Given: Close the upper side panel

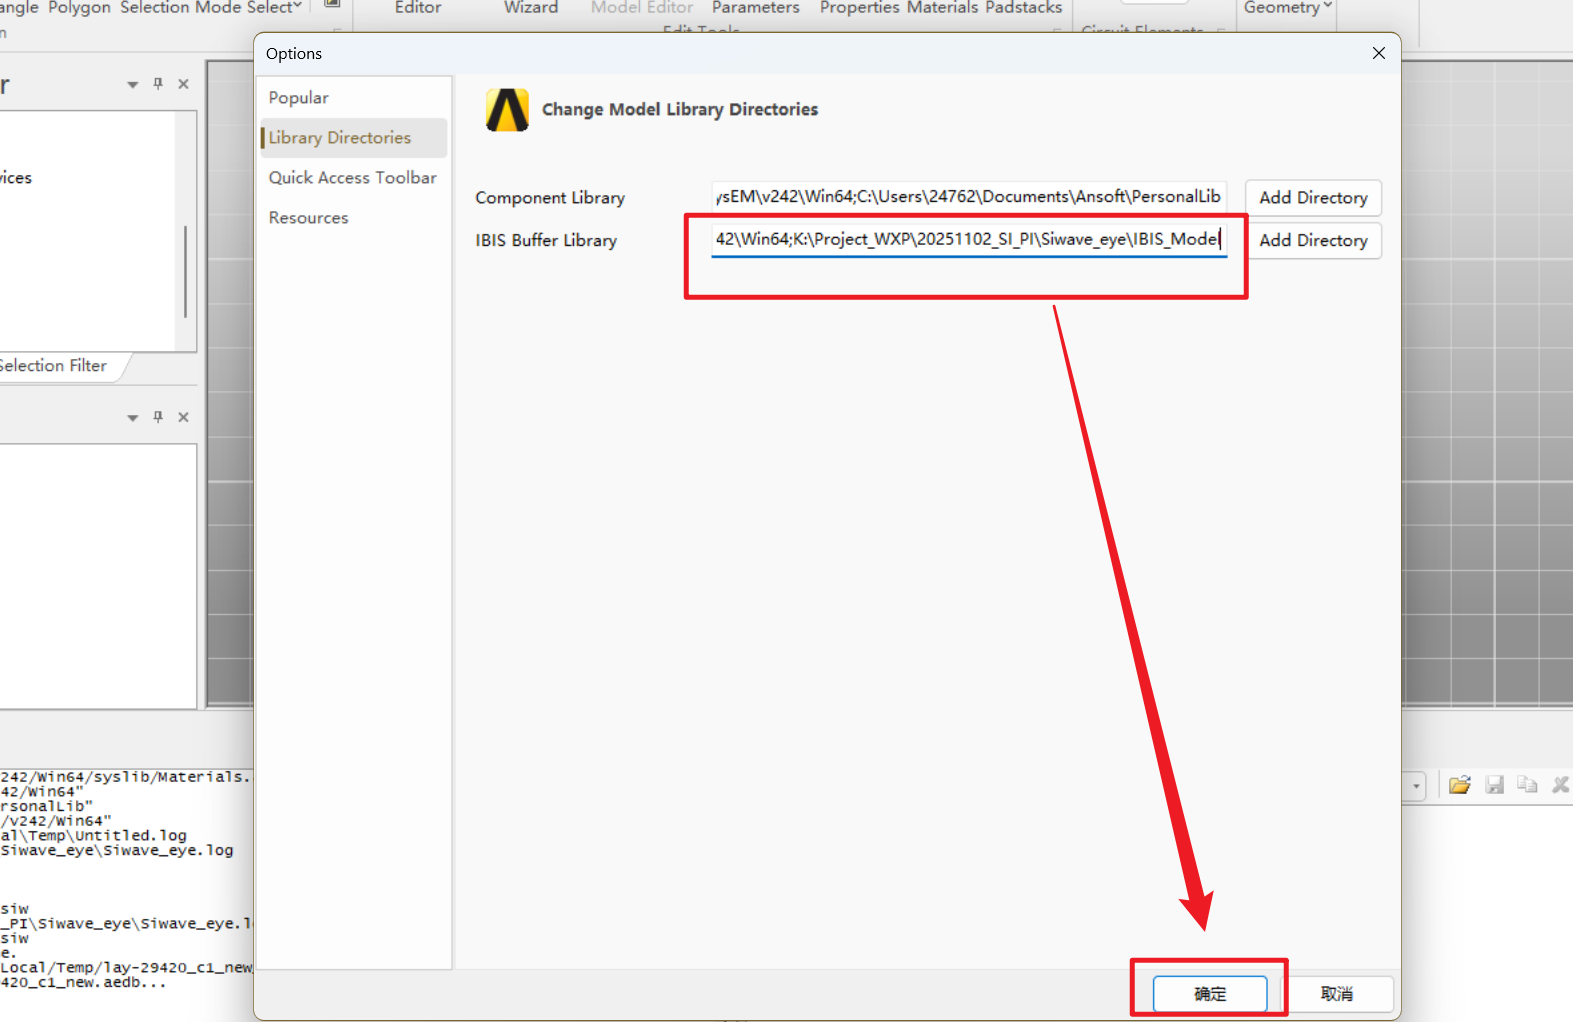Looking at the screenshot, I should coord(183,84).
